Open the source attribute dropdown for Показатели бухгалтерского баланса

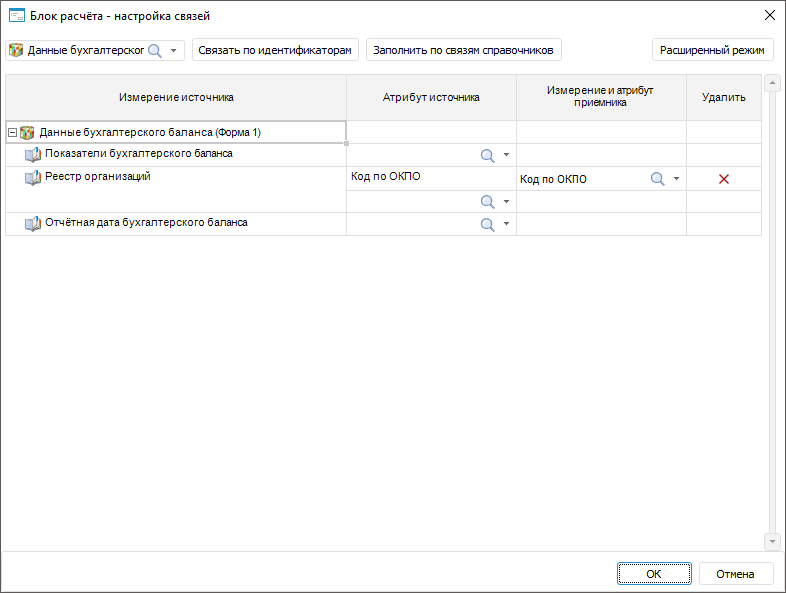click(x=506, y=155)
